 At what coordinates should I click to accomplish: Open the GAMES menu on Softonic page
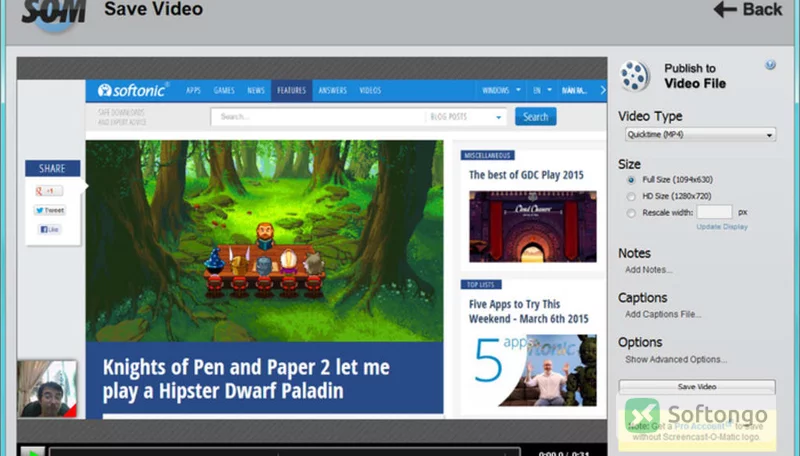(x=224, y=90)
